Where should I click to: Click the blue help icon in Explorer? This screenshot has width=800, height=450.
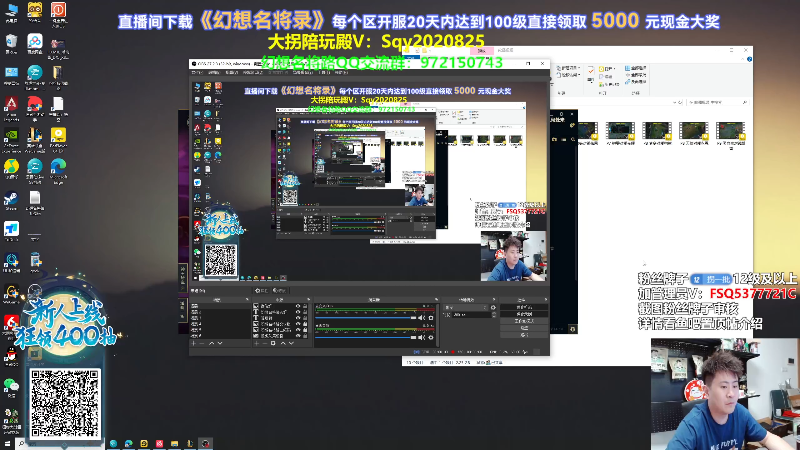click(x=749, y=59)
